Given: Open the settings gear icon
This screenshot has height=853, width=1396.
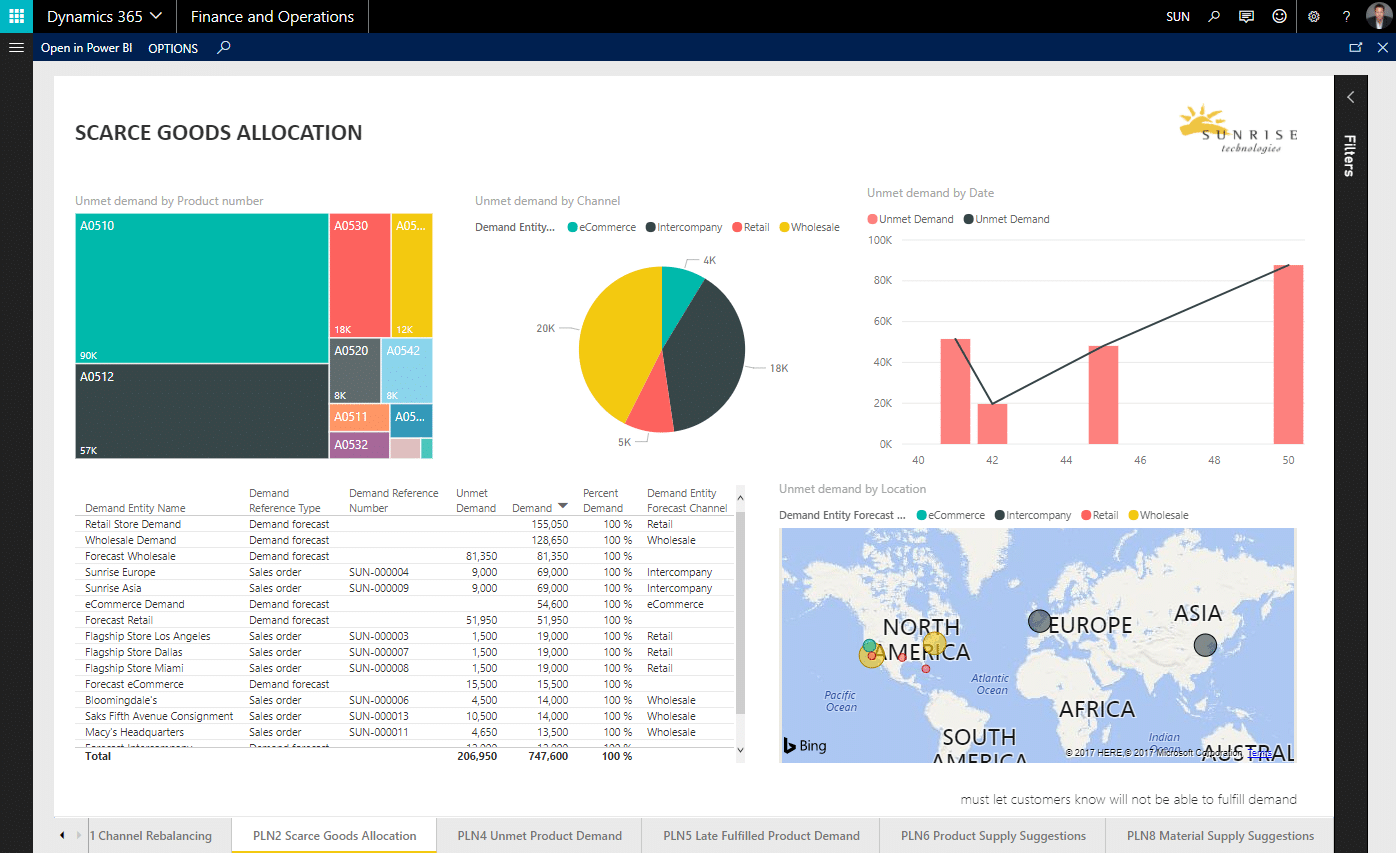Looking at the screenshot, I should click(1314, 17).
